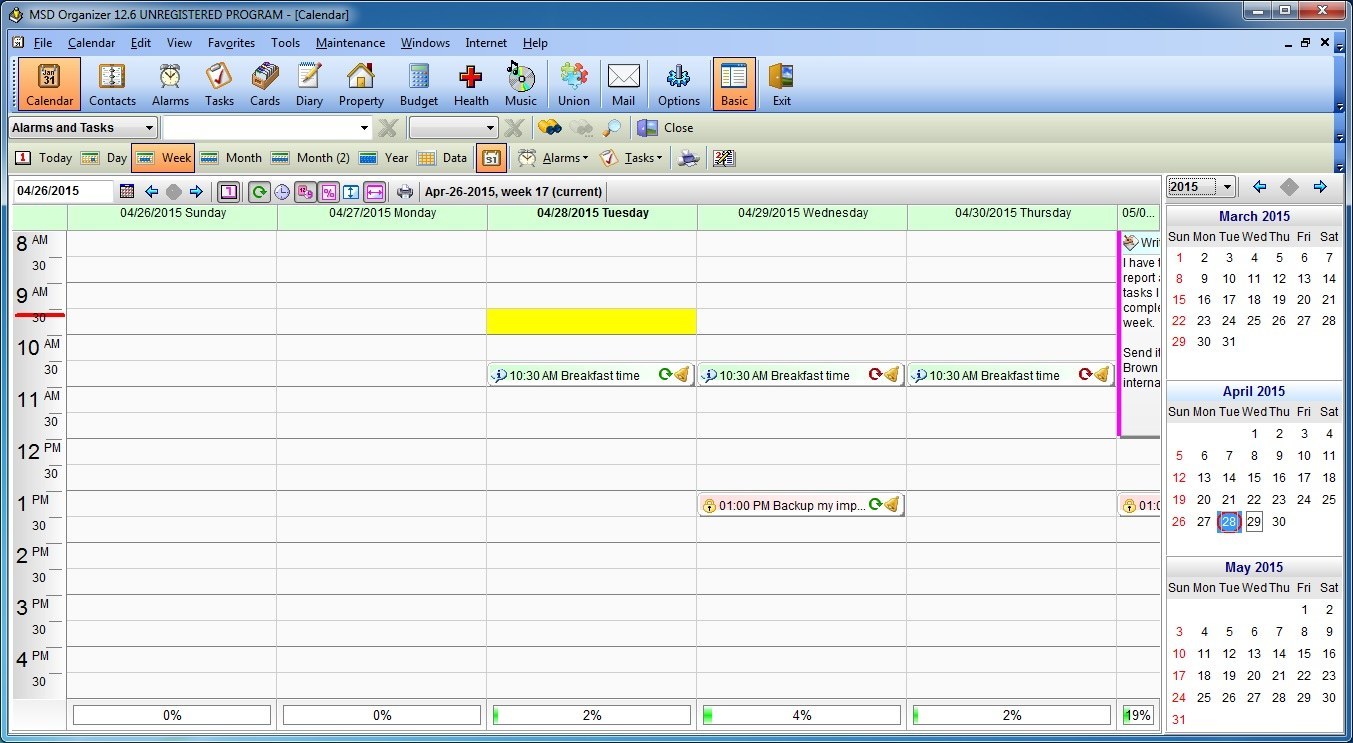Toggle the highlighted calendar-31 button after Data
The width and height of the screenshot is (1353, 743).
pos(491,158)
